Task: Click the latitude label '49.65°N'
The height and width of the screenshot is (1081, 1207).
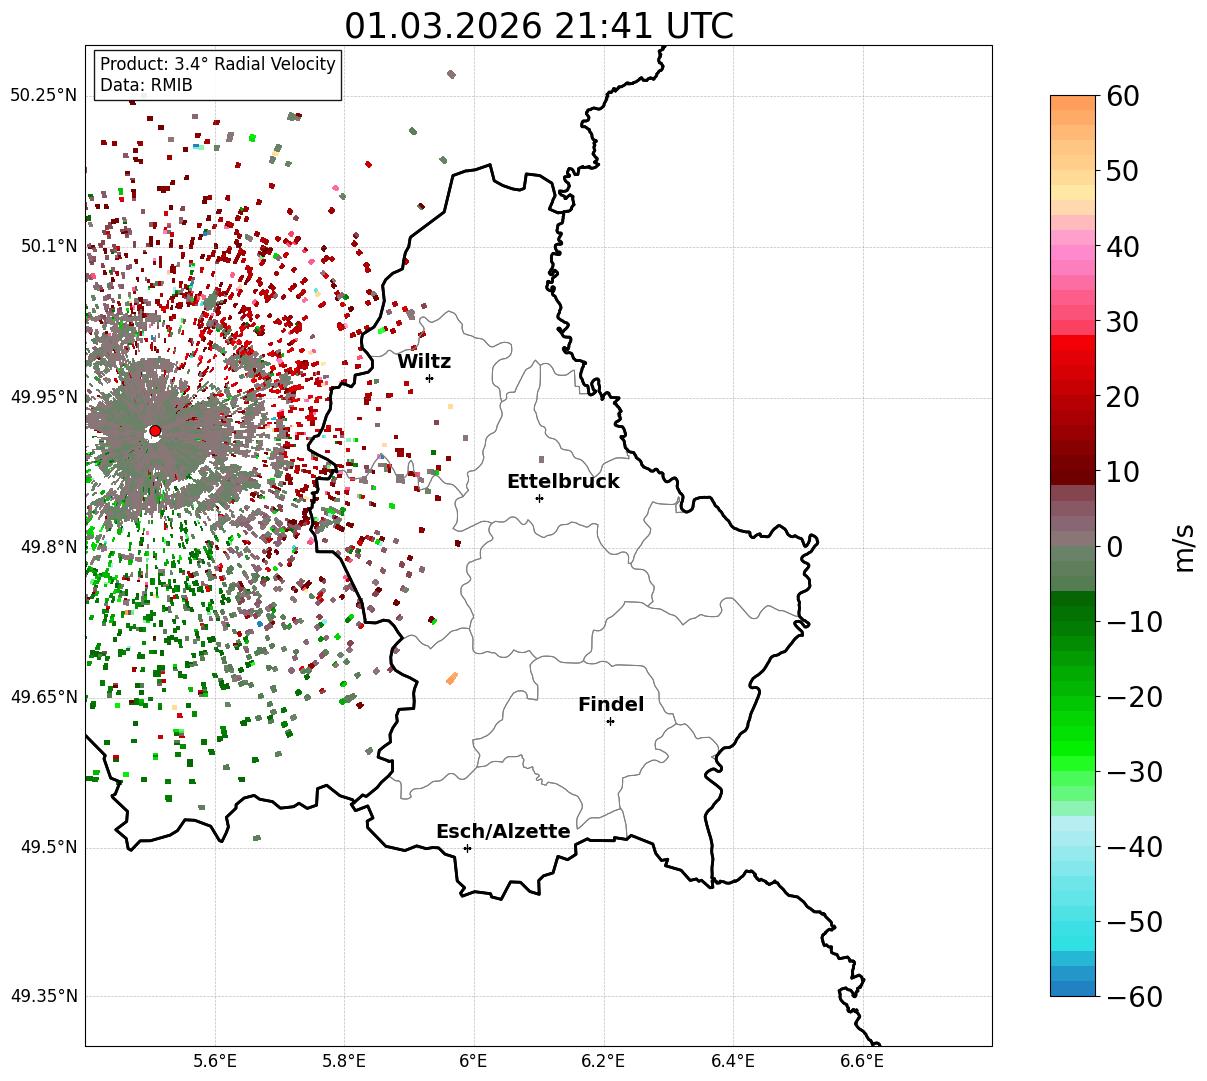Action: click(43, 697)
